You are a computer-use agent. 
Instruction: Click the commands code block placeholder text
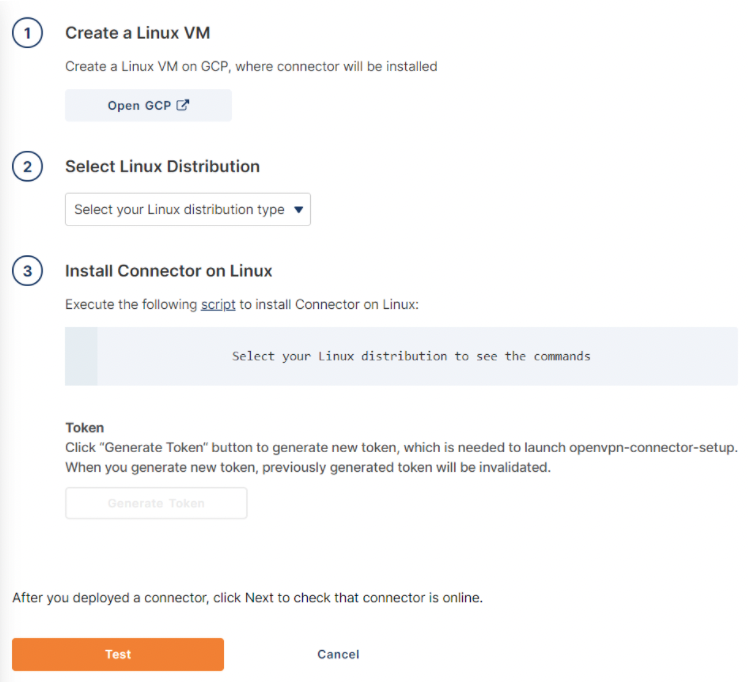[x=411, y=356]
